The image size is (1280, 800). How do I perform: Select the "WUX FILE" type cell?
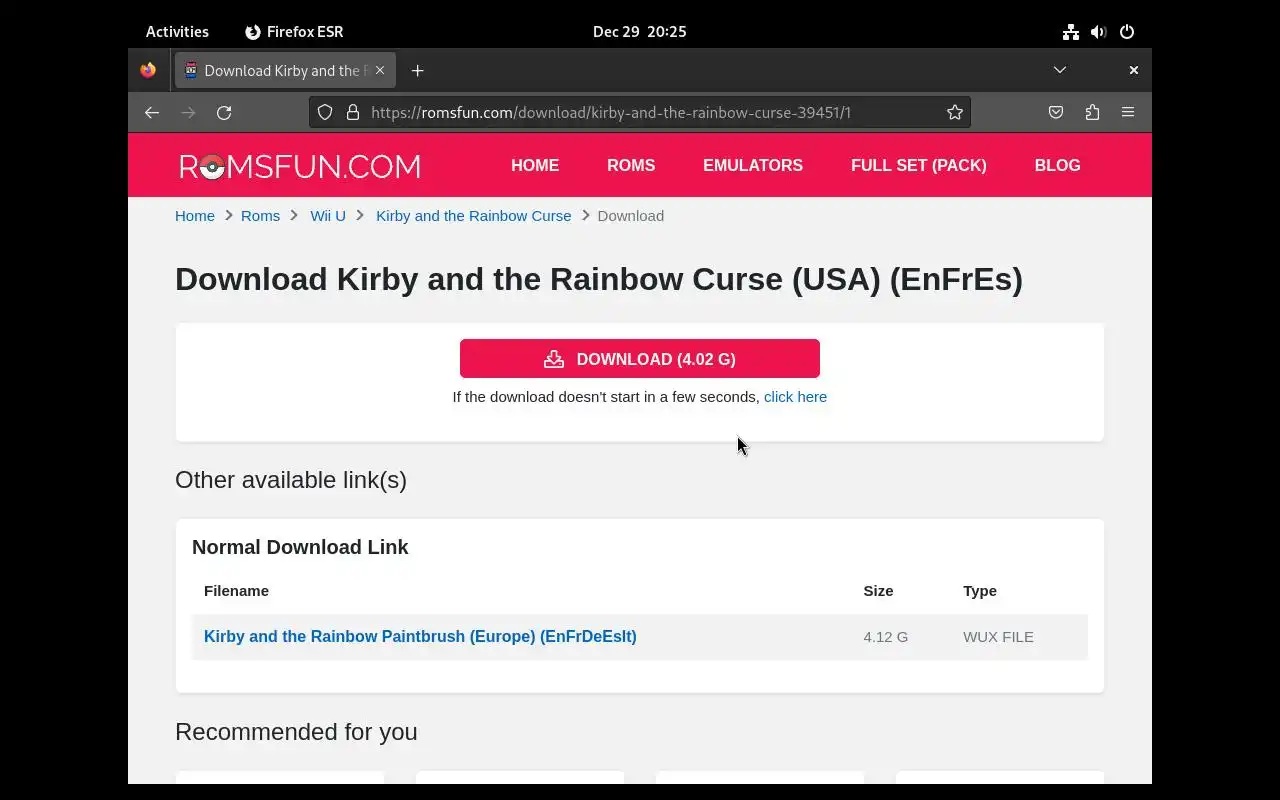pos(998,637)
